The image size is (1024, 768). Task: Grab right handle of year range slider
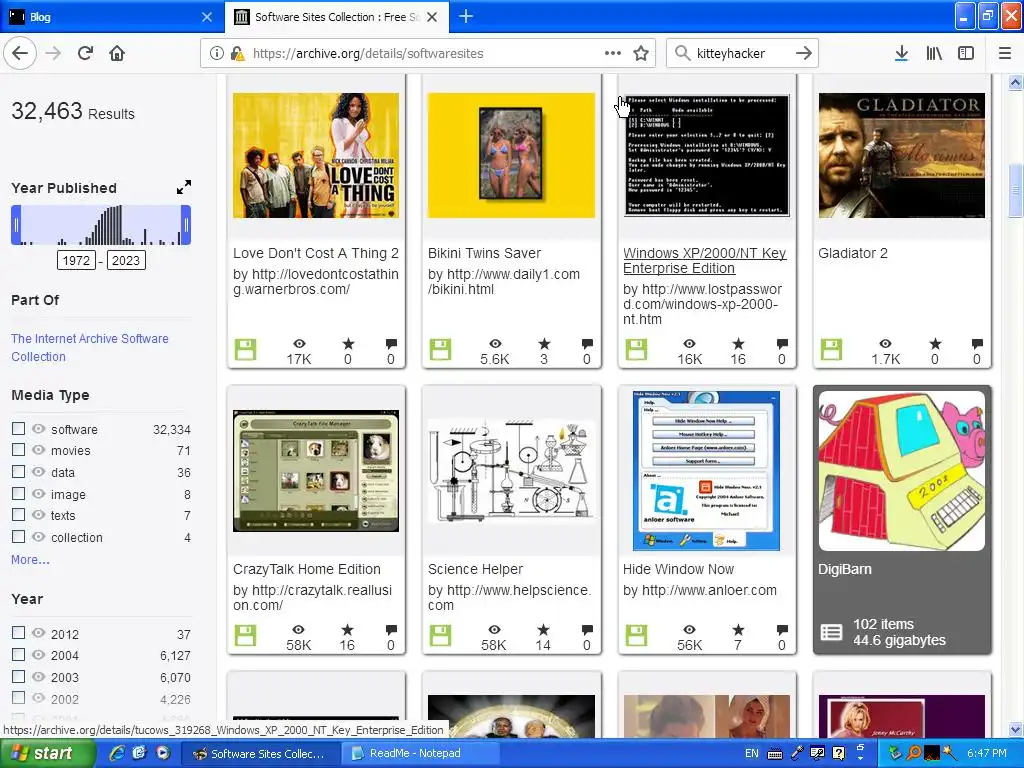[x=186, y=225]
